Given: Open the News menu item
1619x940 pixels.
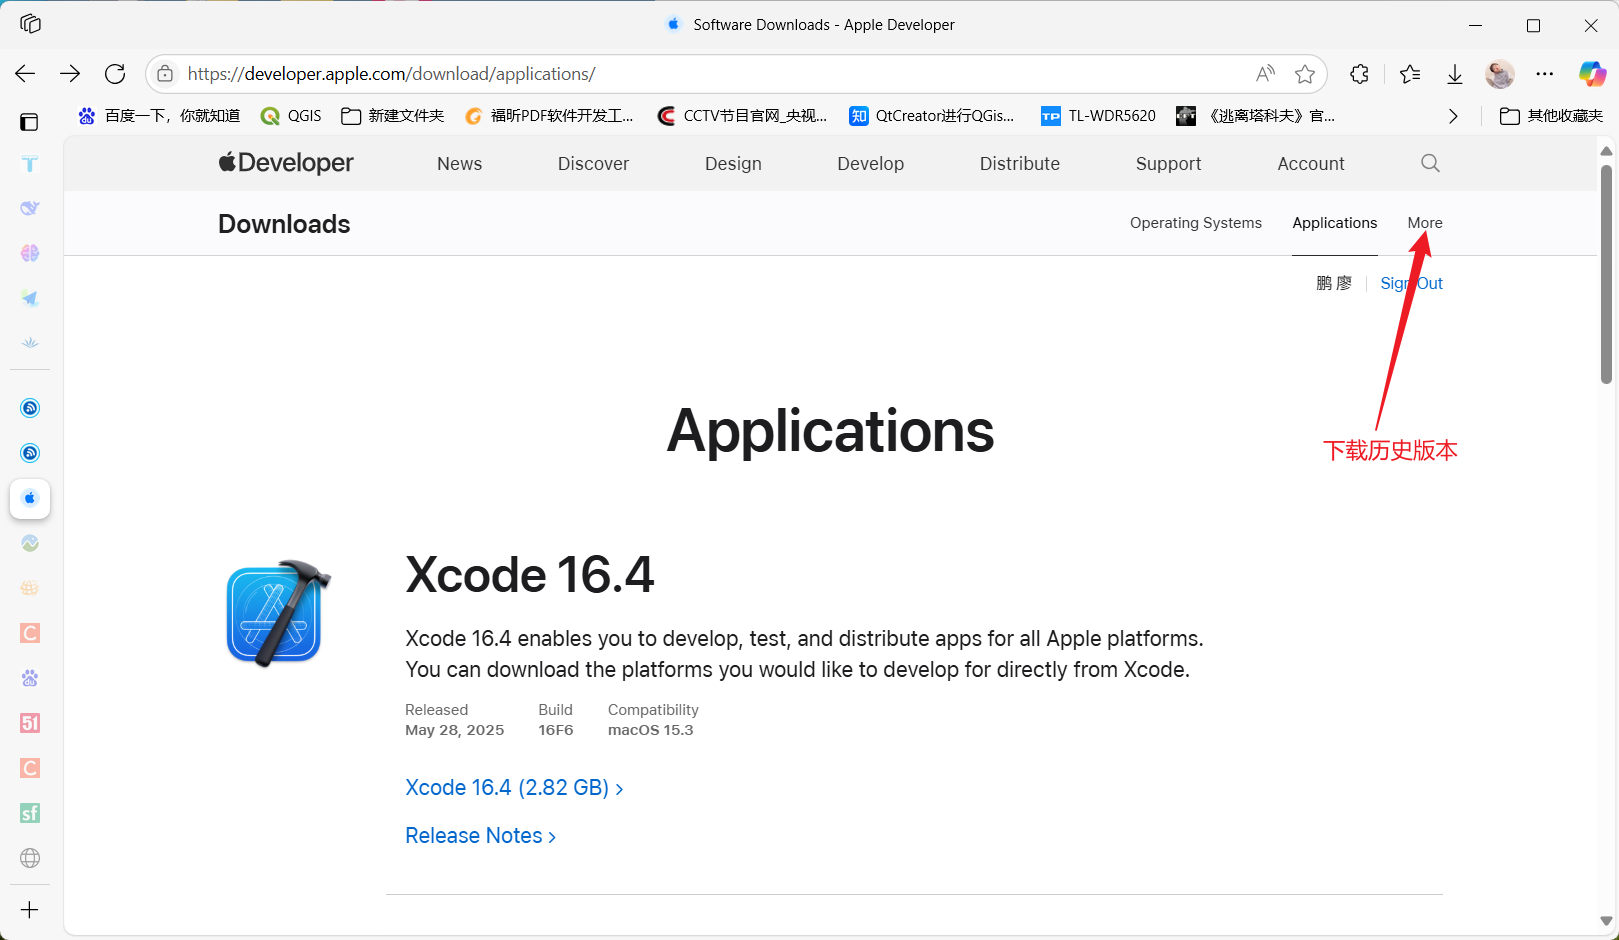Looking at the screenshot, I should click(x=459, y=164).
